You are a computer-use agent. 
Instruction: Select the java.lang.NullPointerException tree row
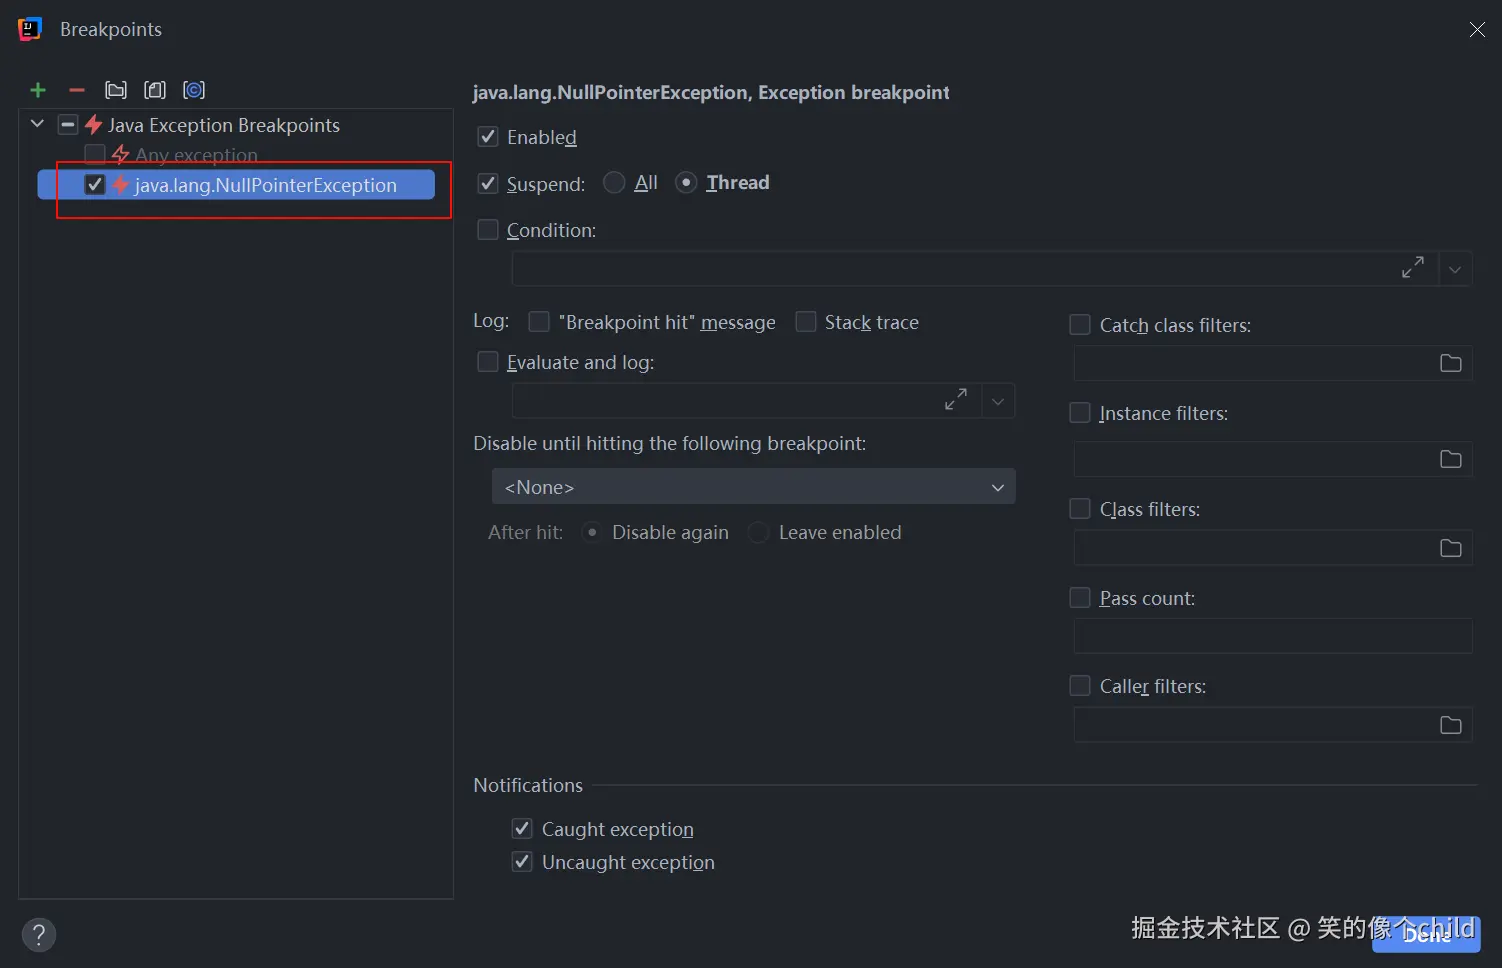(236, 185)
